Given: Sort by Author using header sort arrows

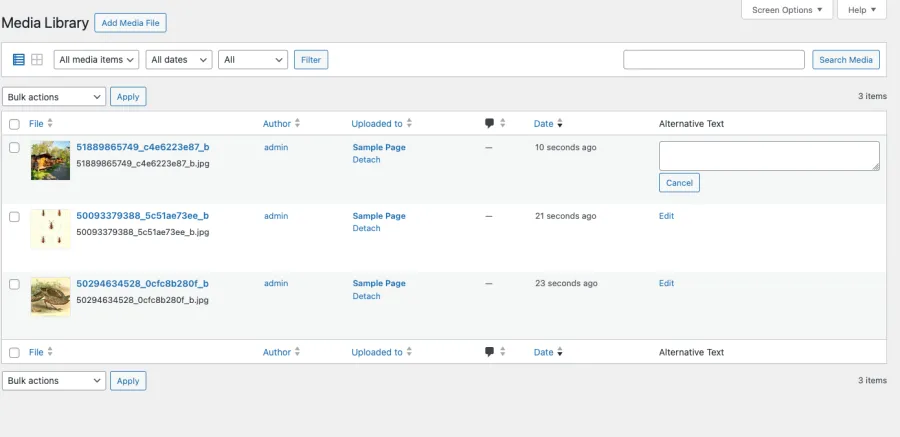Looking at the screenshot, I should [x=297, y=123].
